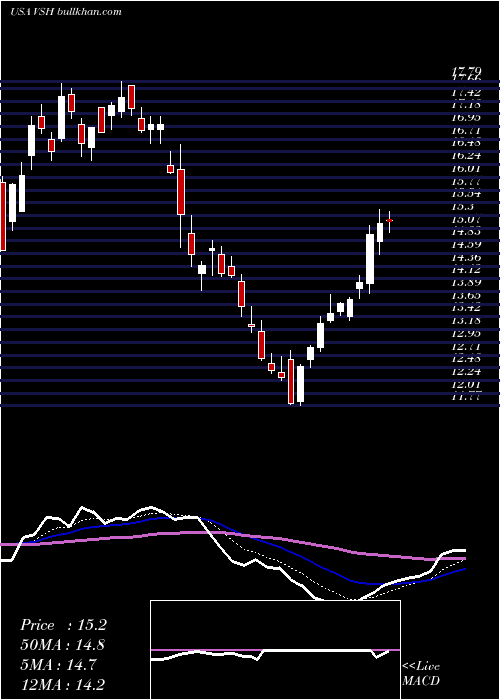Select the 15.3 price axis label
Viewport: 500px width, 700px height.
click(x=462, y=207)
